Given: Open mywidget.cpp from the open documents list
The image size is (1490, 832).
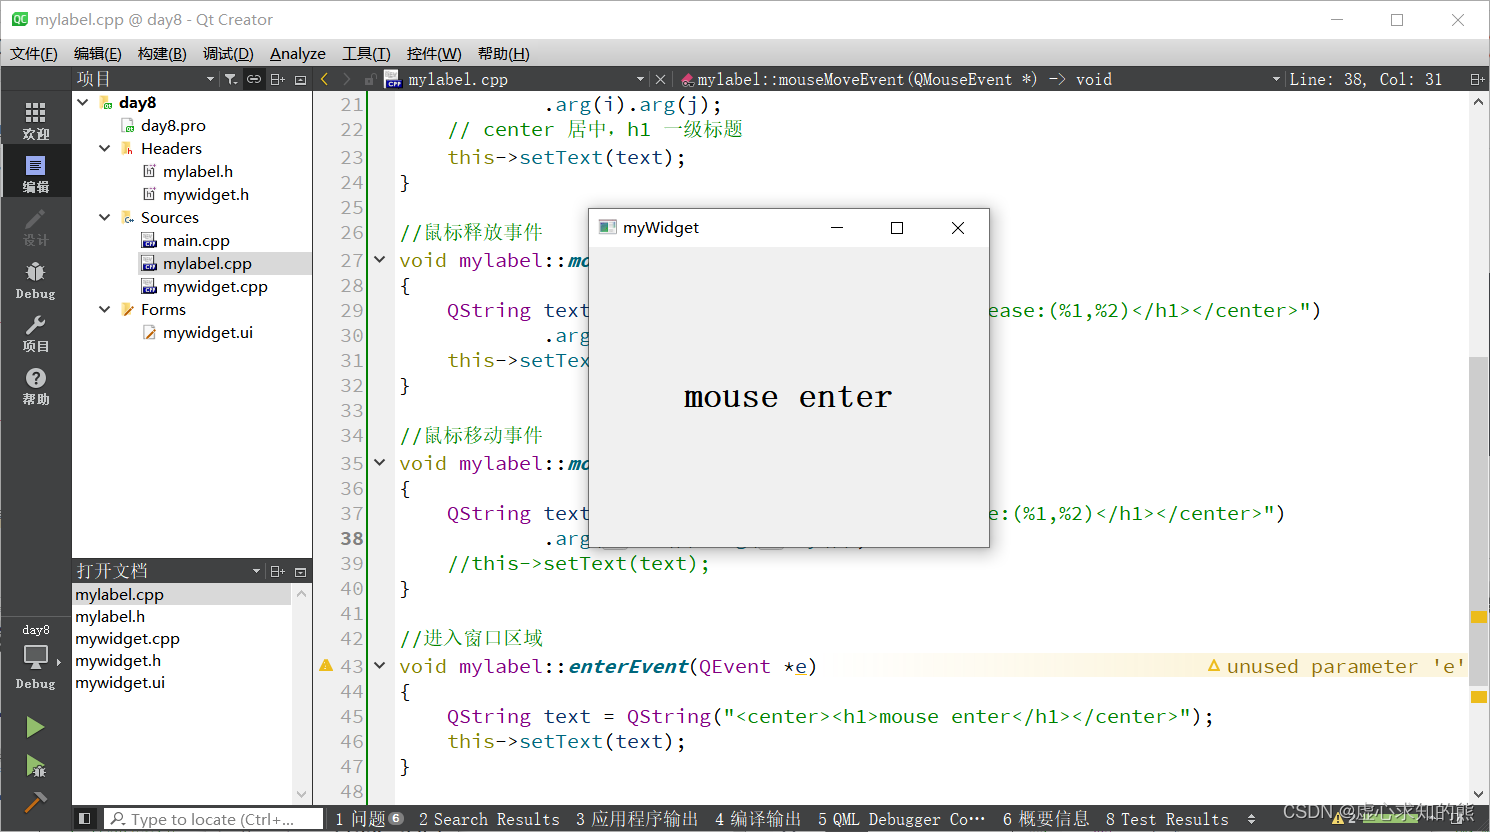Looking at the screenshot, I should point(127,638).
